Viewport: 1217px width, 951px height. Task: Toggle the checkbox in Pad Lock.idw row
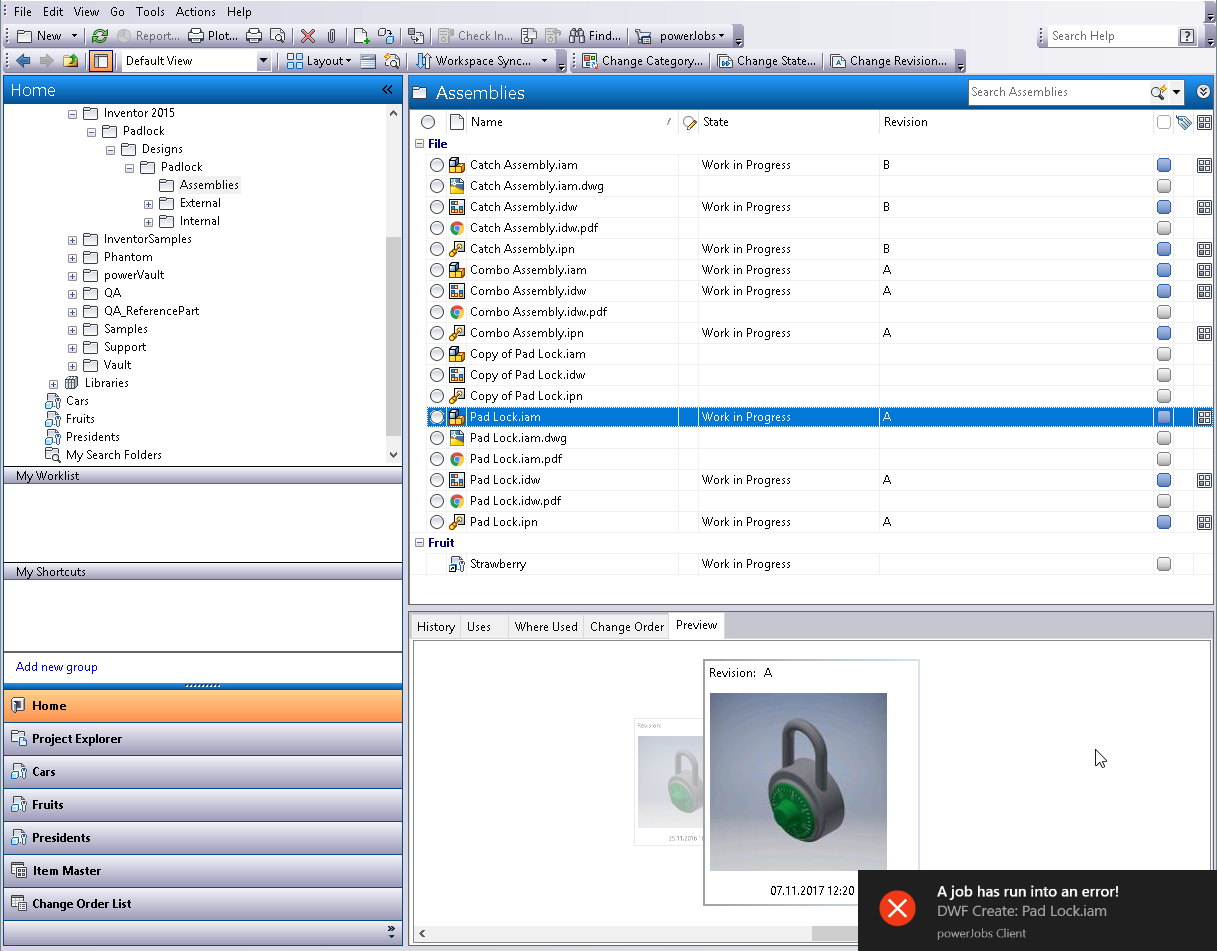[1164, 480]
